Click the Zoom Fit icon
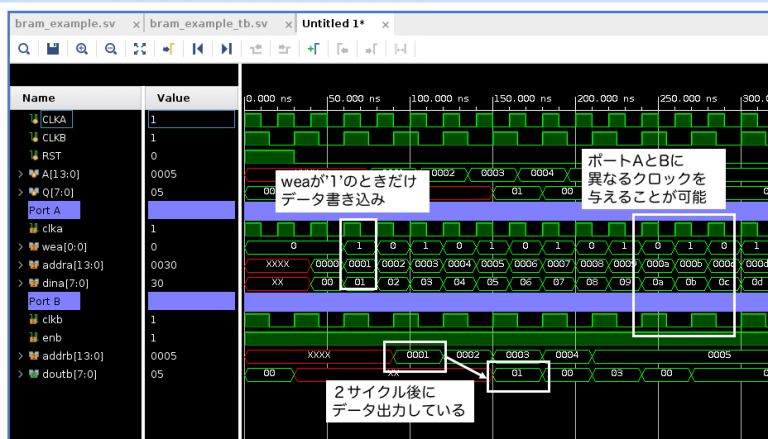Screen dimensions: 768x439 140,48
